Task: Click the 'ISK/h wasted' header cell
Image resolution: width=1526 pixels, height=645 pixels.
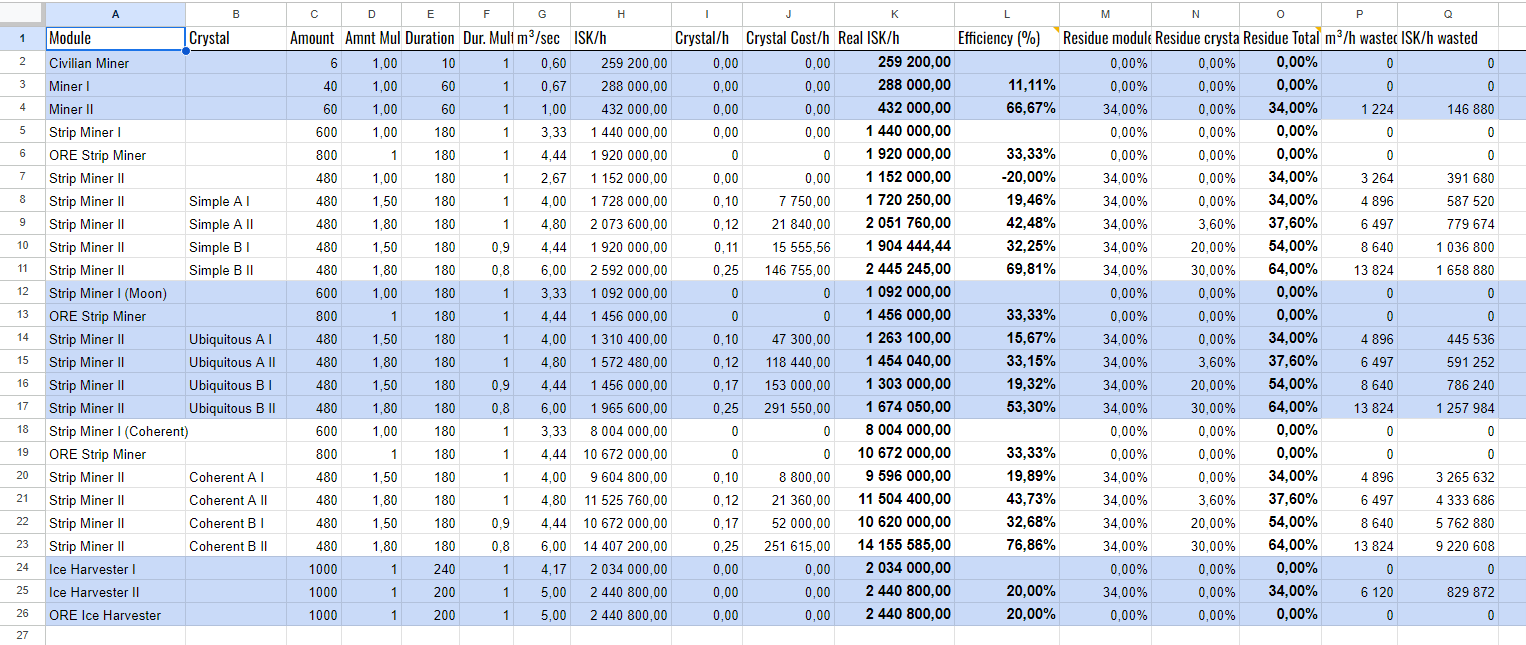Action: pos(1448,39)
